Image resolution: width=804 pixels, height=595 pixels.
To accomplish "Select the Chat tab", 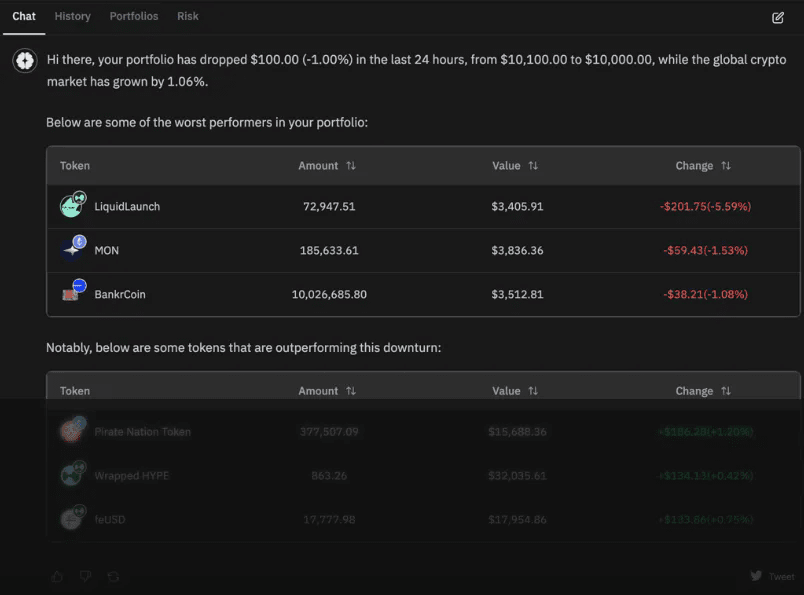I will click(x=24, y=16).
